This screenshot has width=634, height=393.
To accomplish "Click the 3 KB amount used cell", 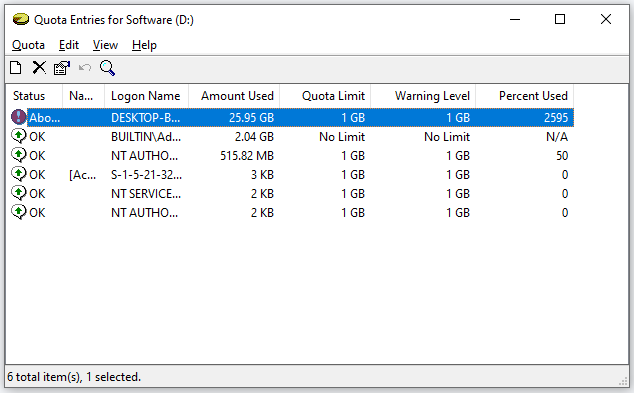I will [x=262, y=175].
